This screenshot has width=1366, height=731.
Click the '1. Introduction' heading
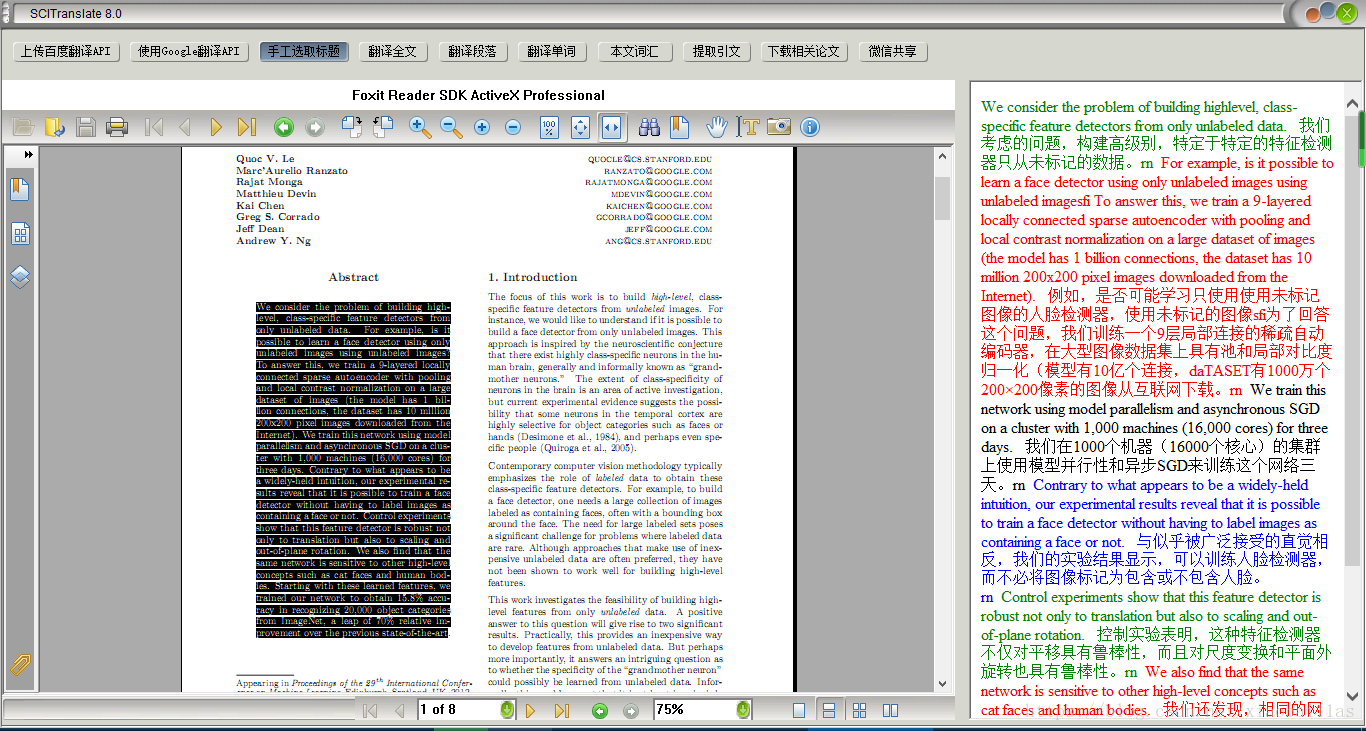click(532, 277)
